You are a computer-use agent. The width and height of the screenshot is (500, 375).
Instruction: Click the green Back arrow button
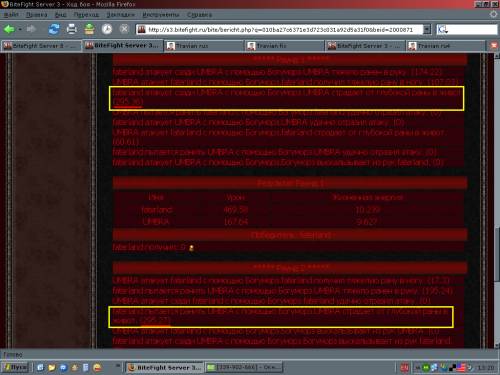click(9, 29)
